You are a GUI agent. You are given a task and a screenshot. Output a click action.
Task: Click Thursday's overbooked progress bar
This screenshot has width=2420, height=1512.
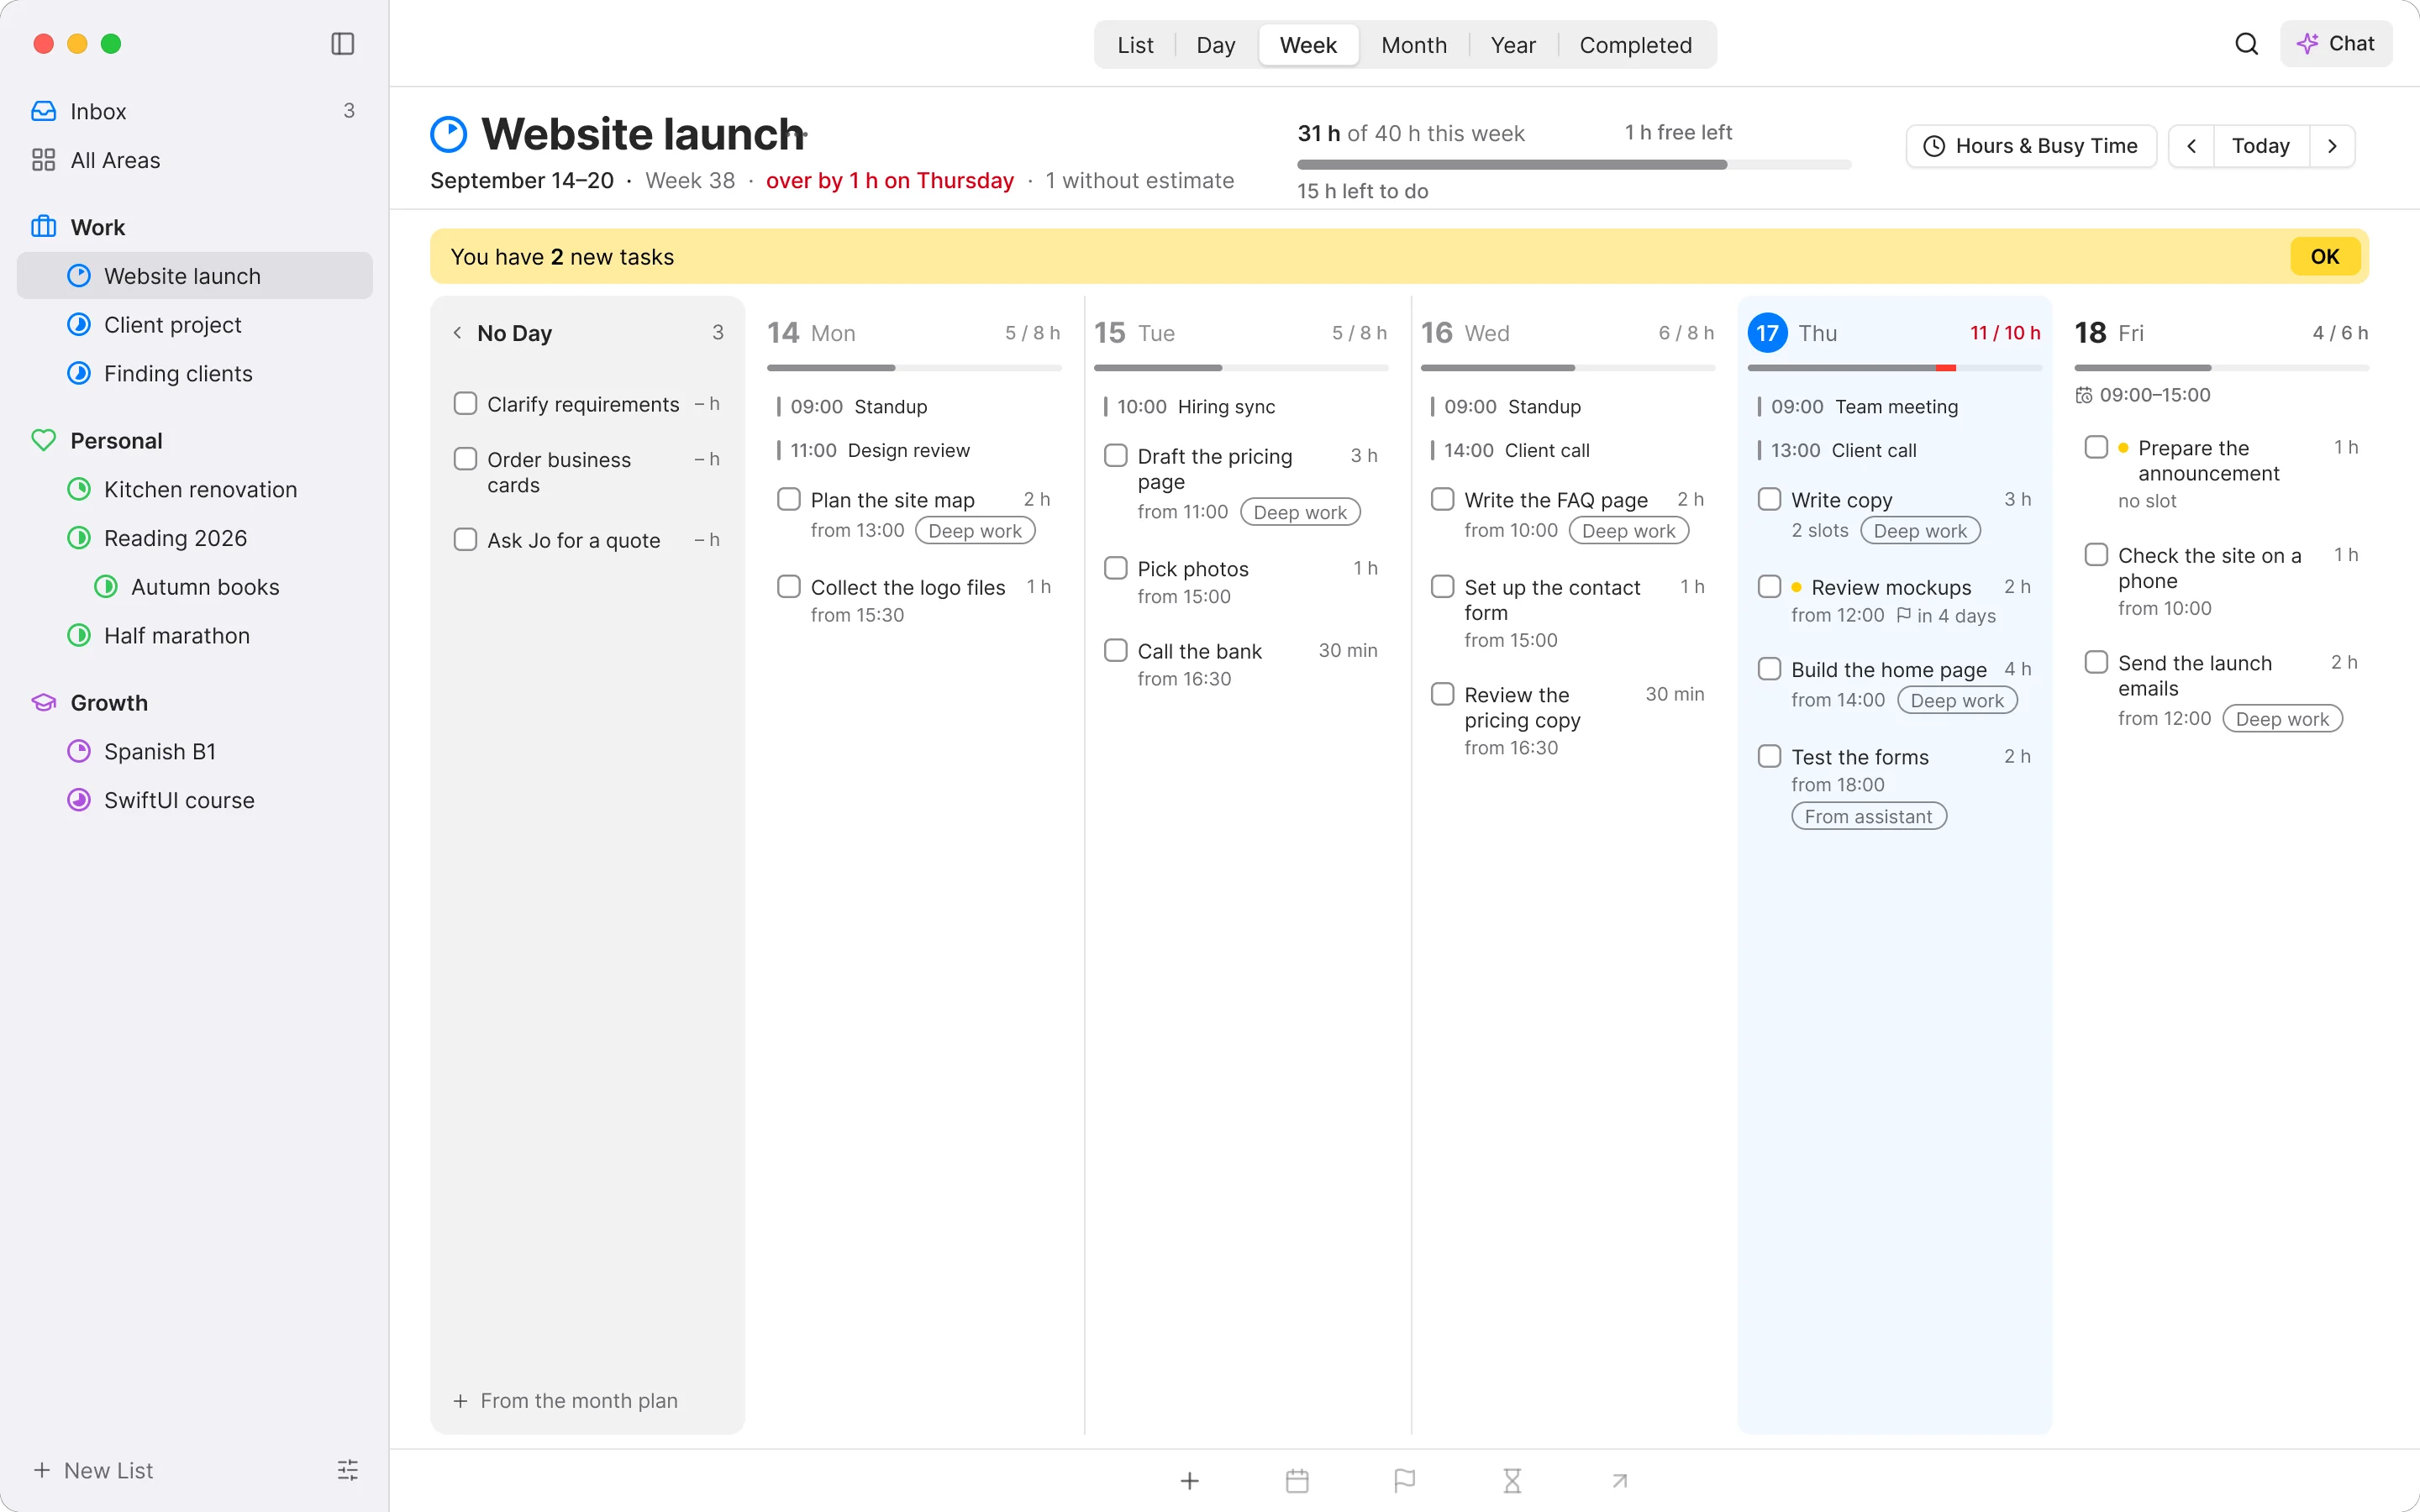[1894, 368]
